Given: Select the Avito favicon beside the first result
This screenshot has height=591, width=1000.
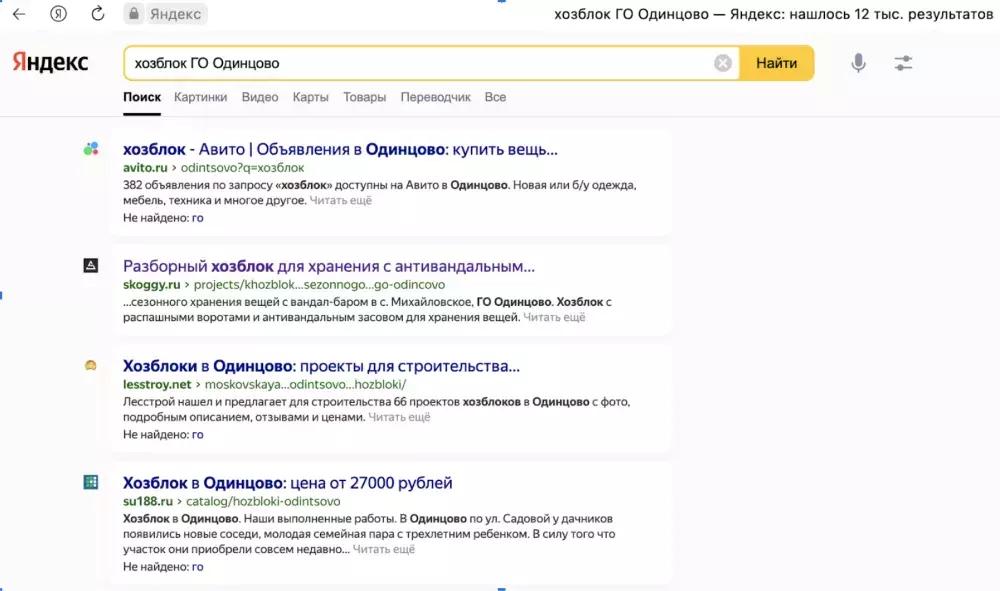Looking at the screenshot, I should click(91, 148).
